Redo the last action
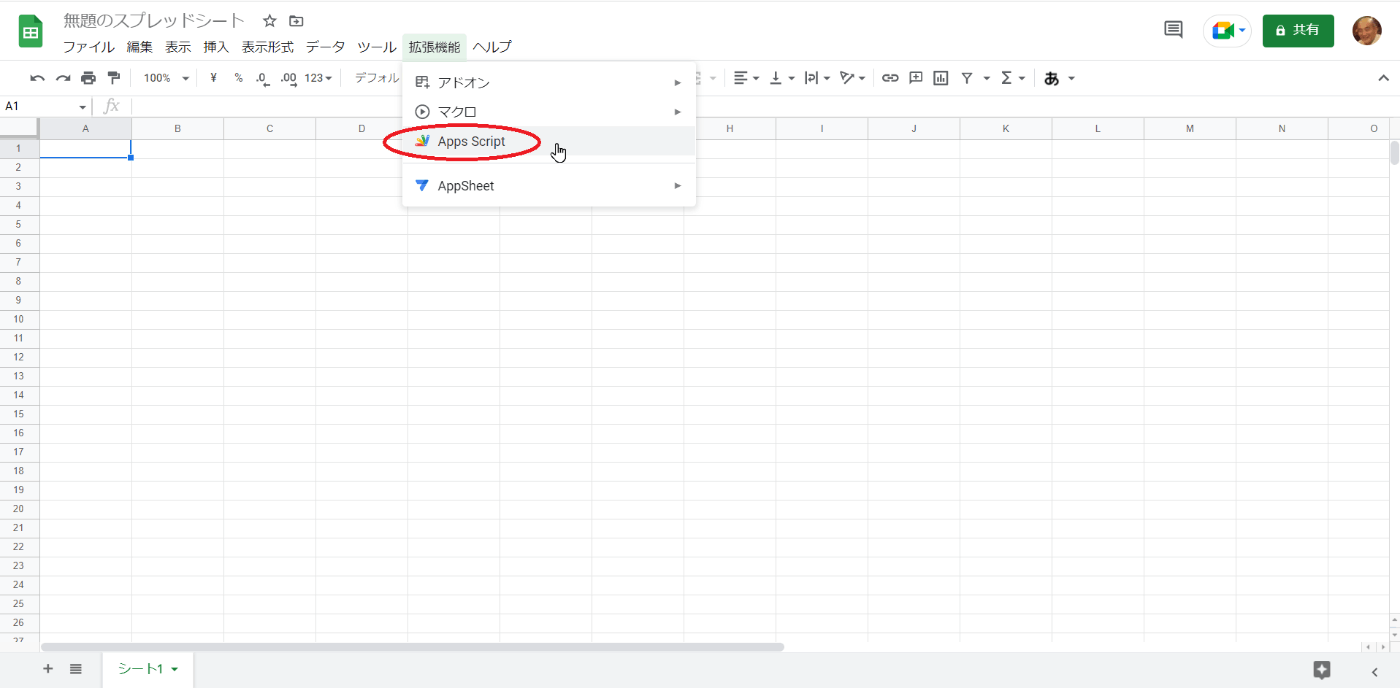The width and height of the screenshot is (1400, 688). coord(63,78)
